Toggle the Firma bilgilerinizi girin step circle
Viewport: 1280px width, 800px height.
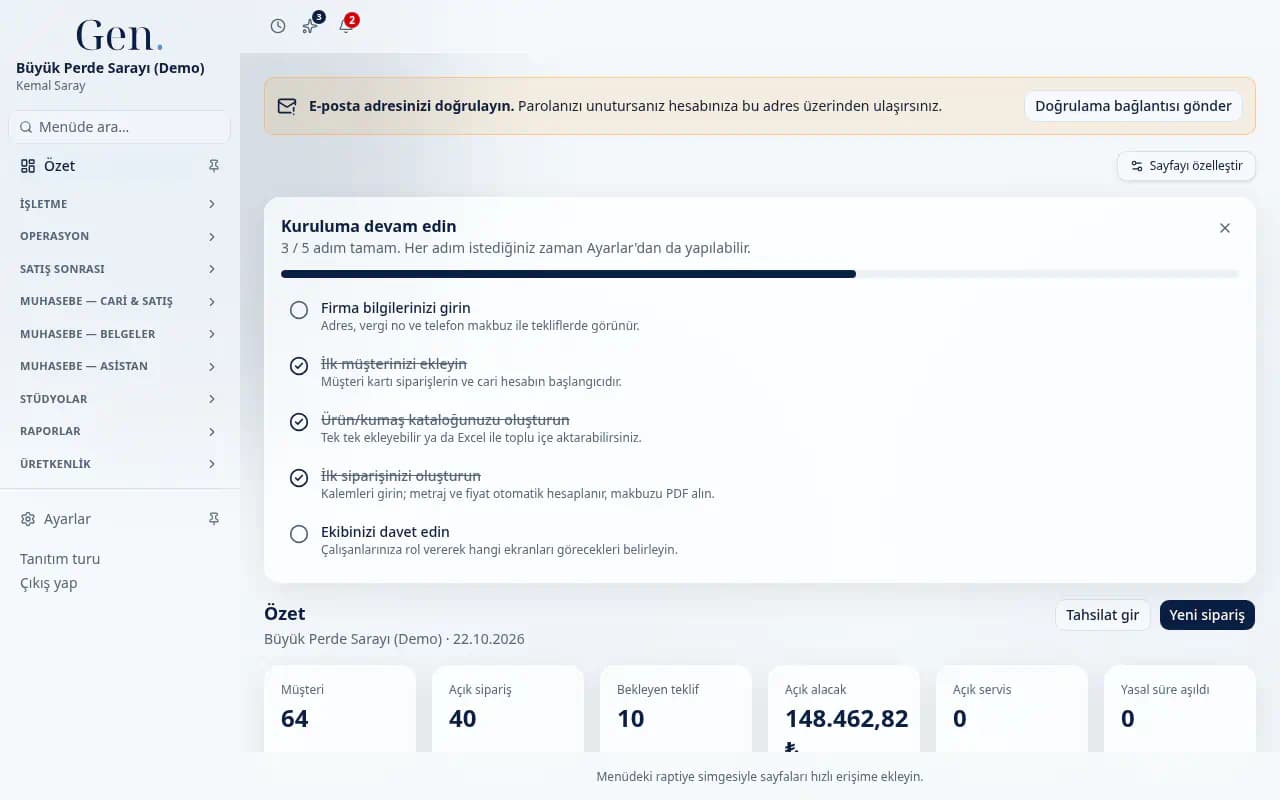(299, 310)
